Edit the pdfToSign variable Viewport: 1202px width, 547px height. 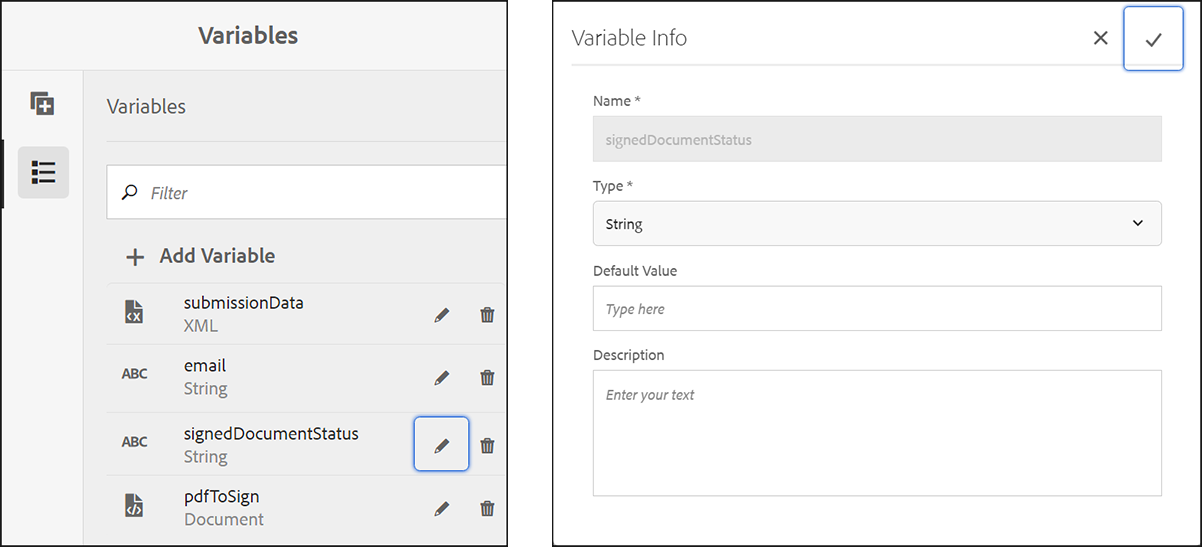point(441,509)
